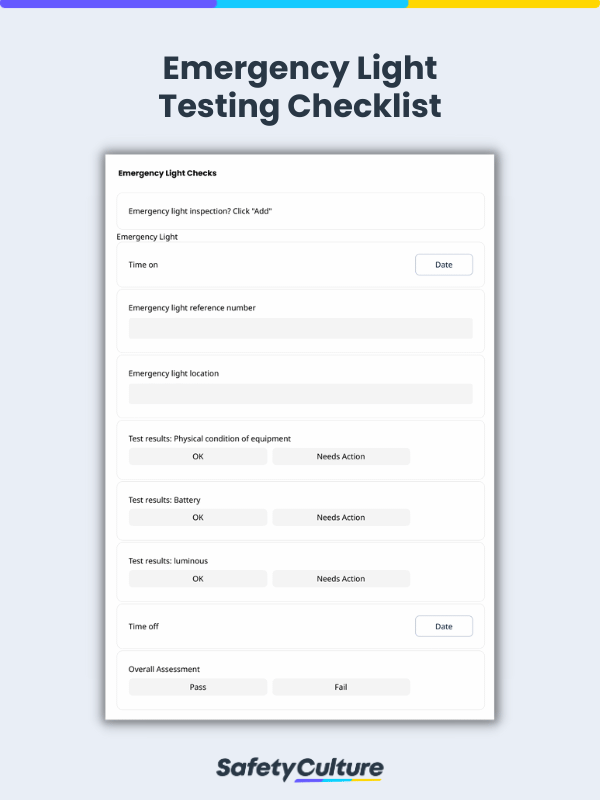Viewport: 600px width, 800px height.
Task: Mark Physical condition as Needs Action
Action: [x=341, y=457]
